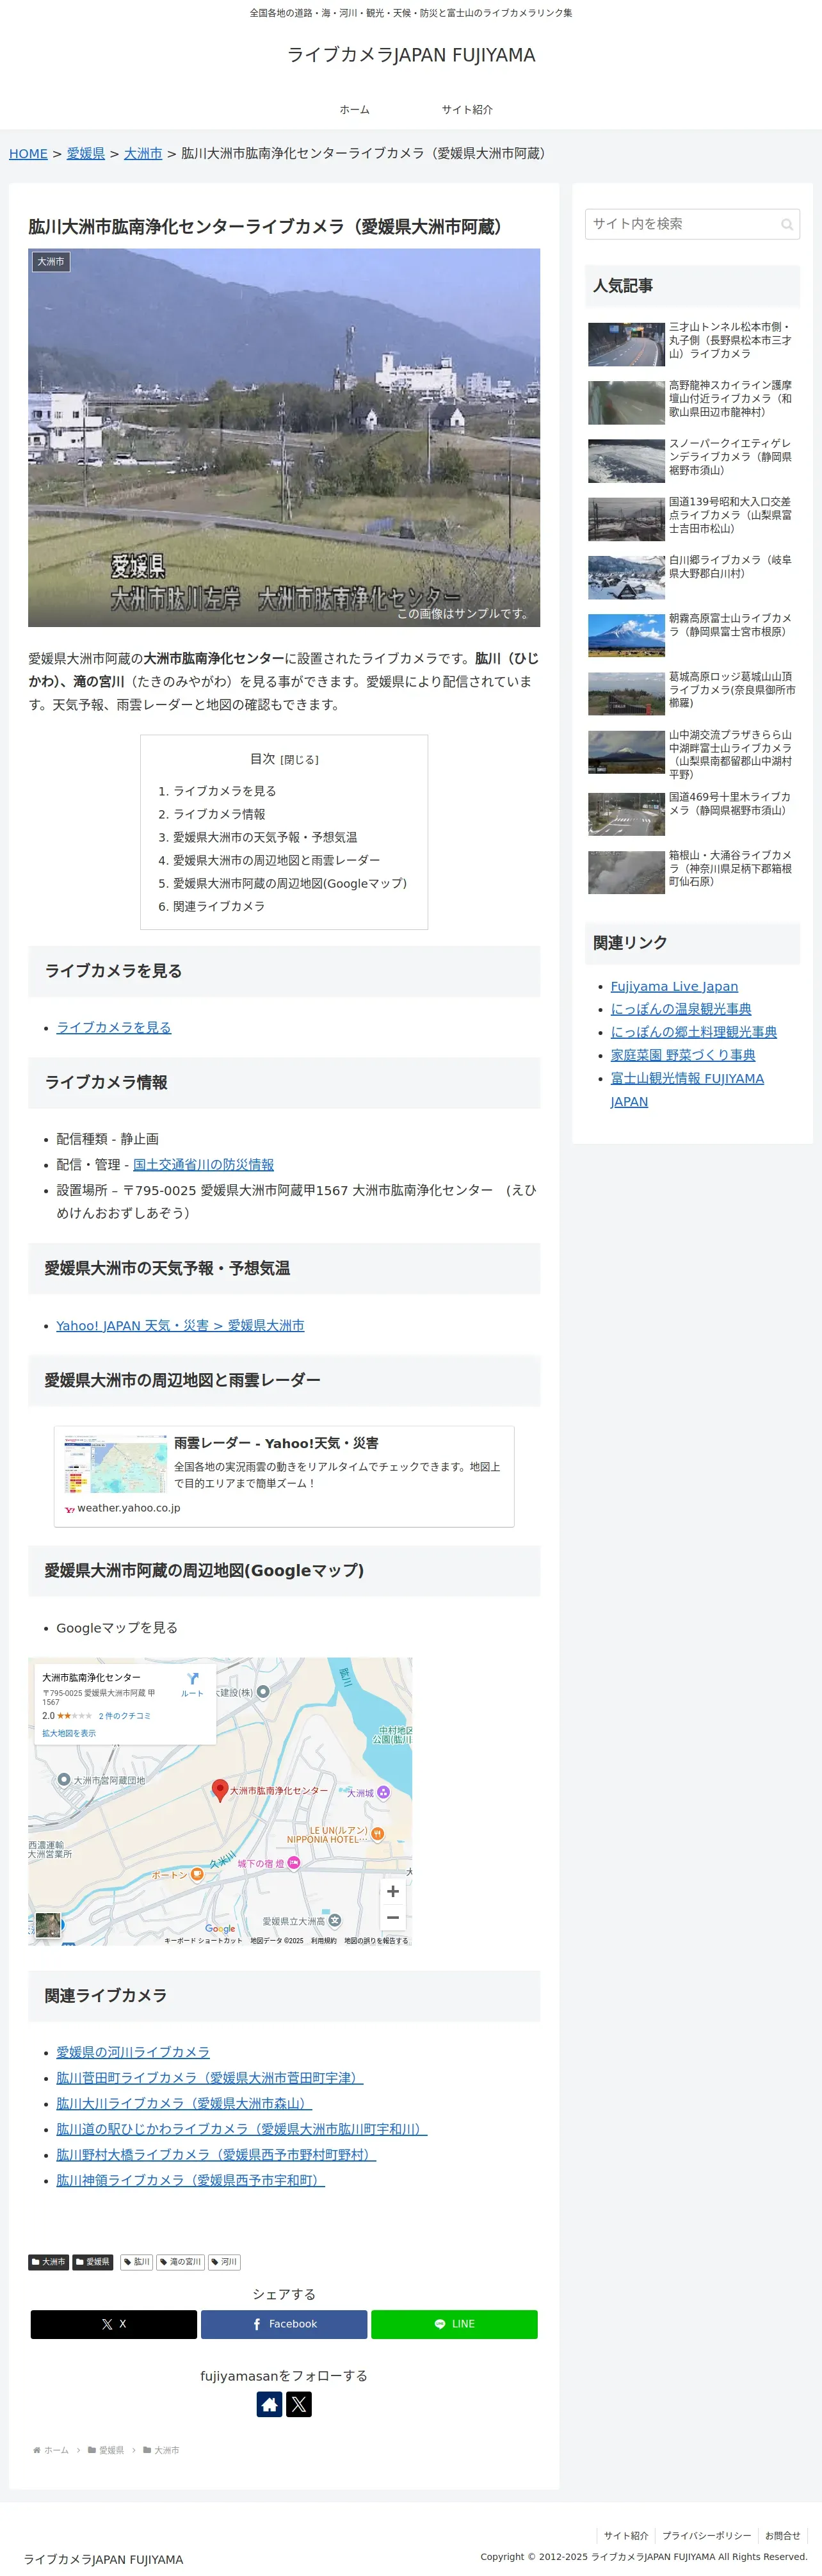
Task: Open 肱川野村大橋ライブカメラ link
Action: click(x=216, y=2155)
